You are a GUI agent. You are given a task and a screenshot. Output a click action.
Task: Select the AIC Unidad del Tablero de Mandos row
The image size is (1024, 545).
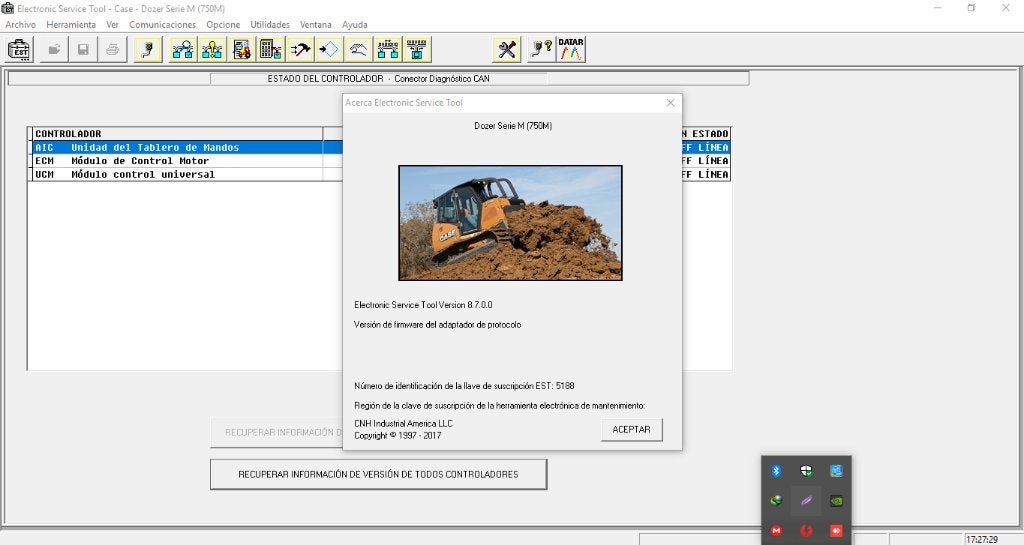tap(187, 148)
